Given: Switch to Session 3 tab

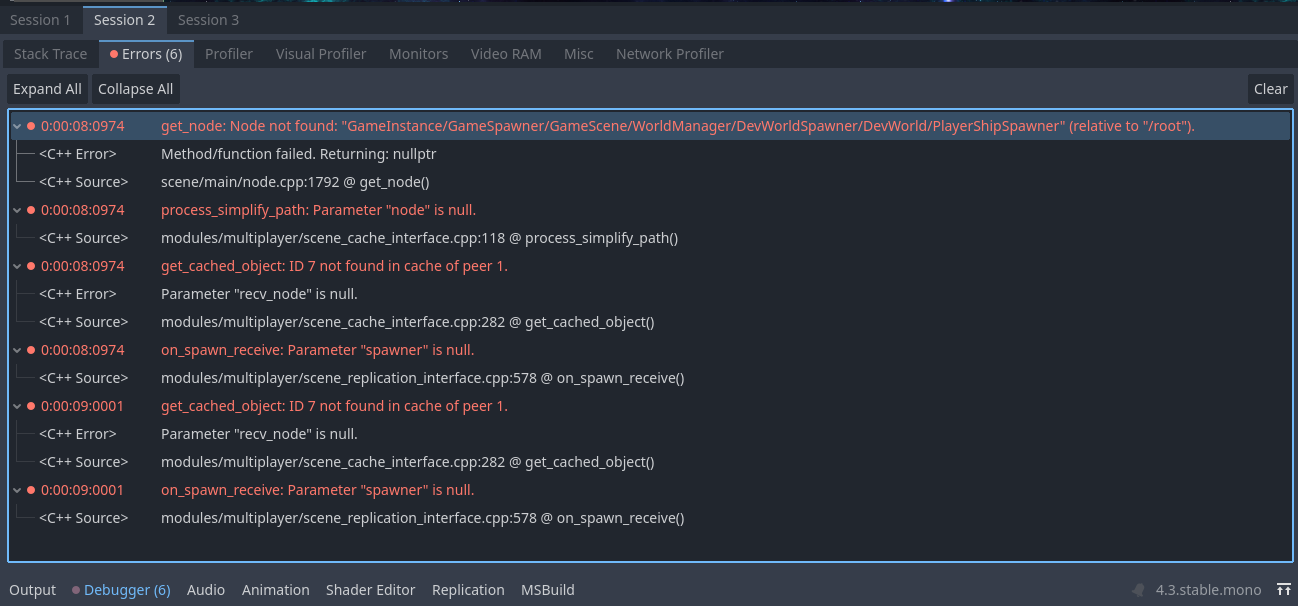Looking at the screenshot, I should point(208,20).
